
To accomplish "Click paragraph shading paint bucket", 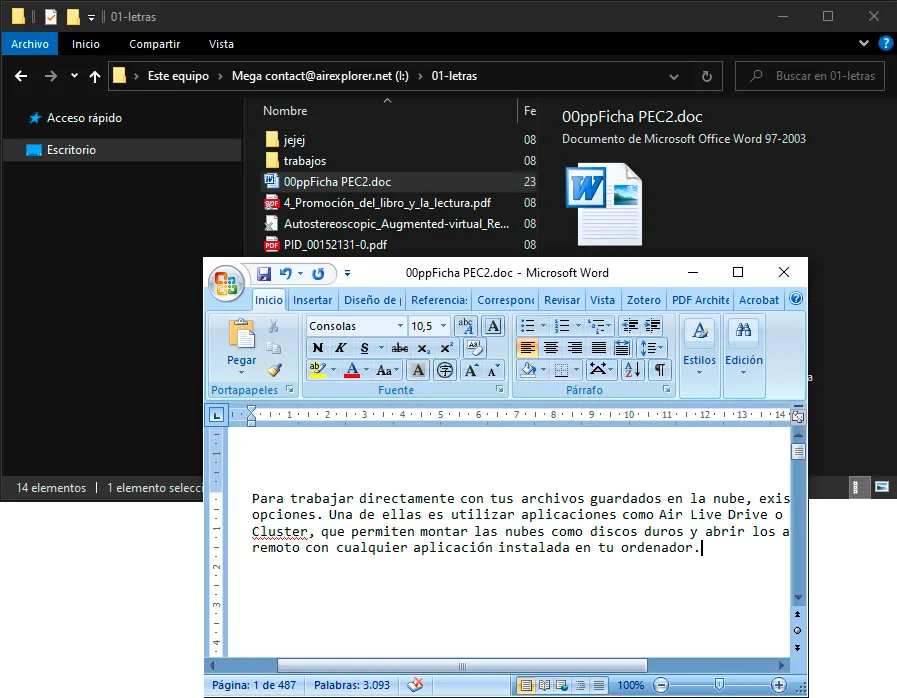I will coord(529,370).
